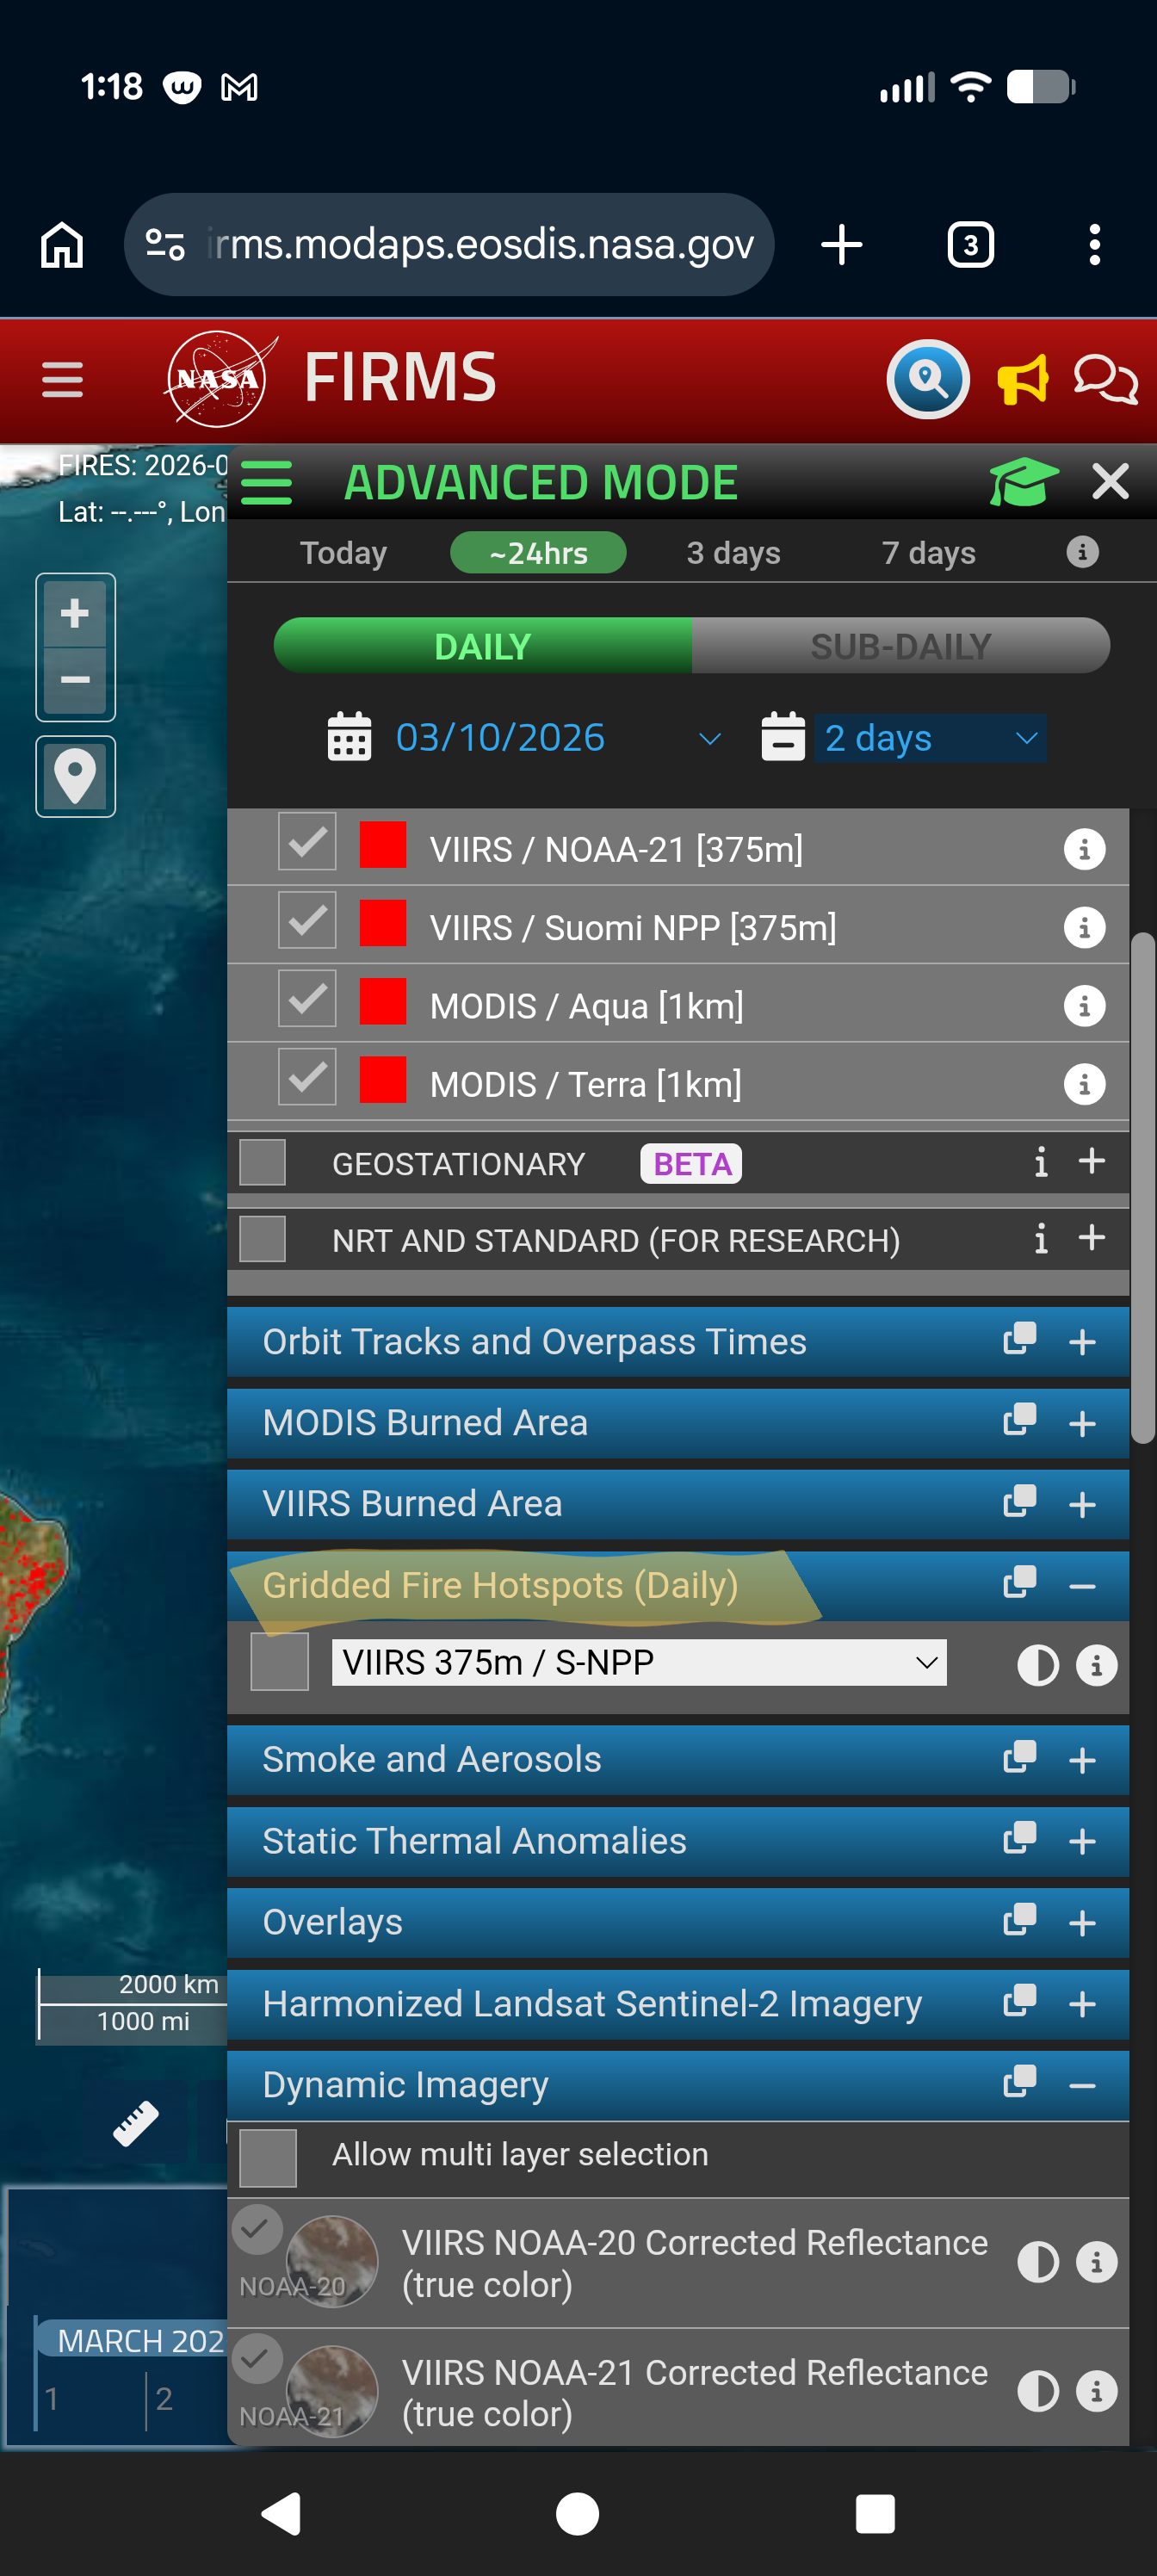Uncheck MODIS / Aqua [1km] layer

[307, 998]
